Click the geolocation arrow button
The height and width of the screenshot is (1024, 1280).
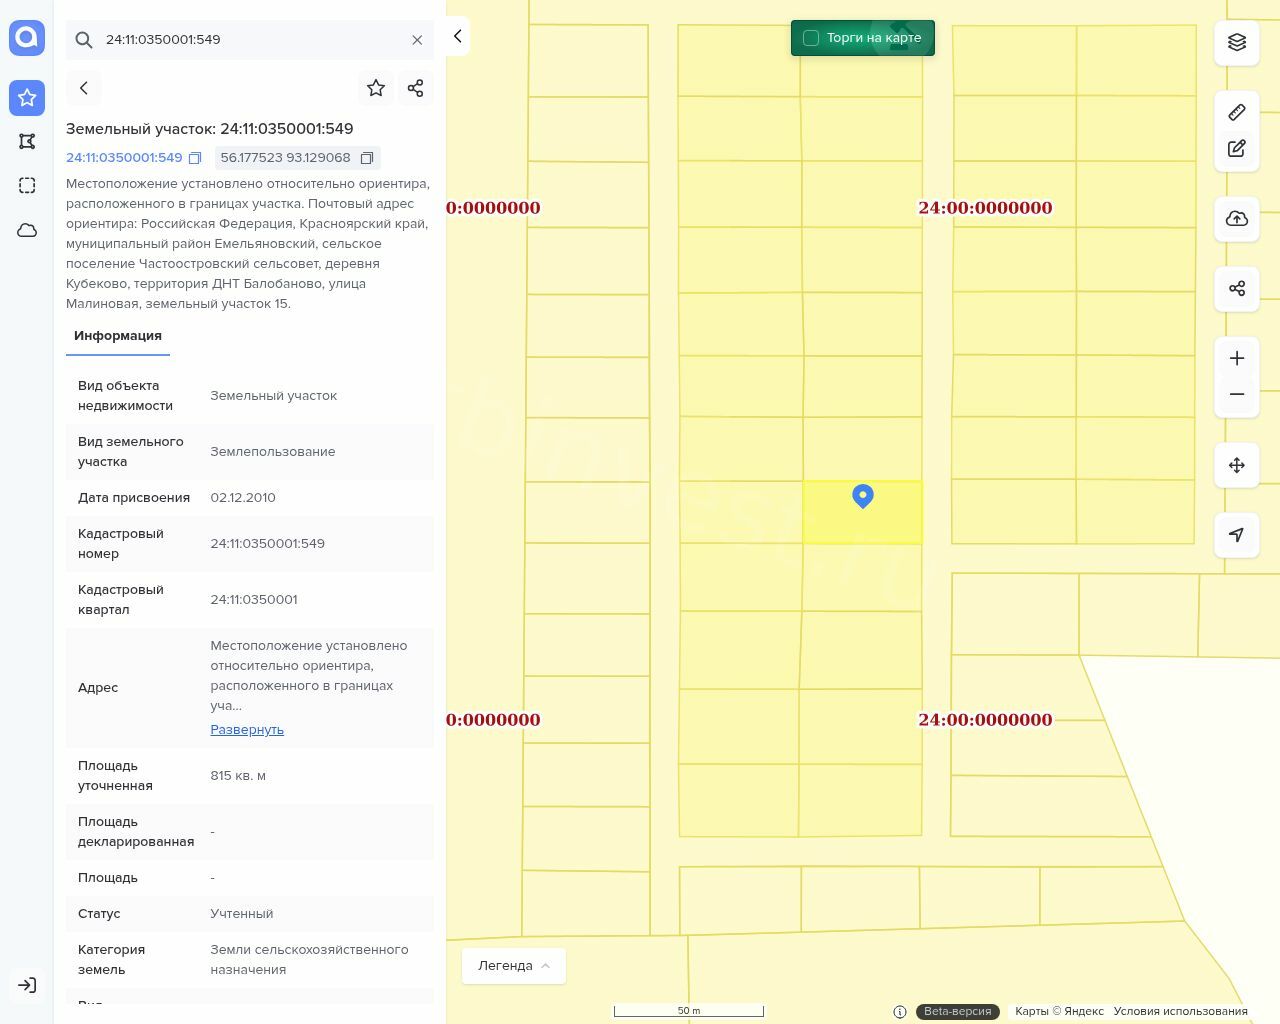1237,535
